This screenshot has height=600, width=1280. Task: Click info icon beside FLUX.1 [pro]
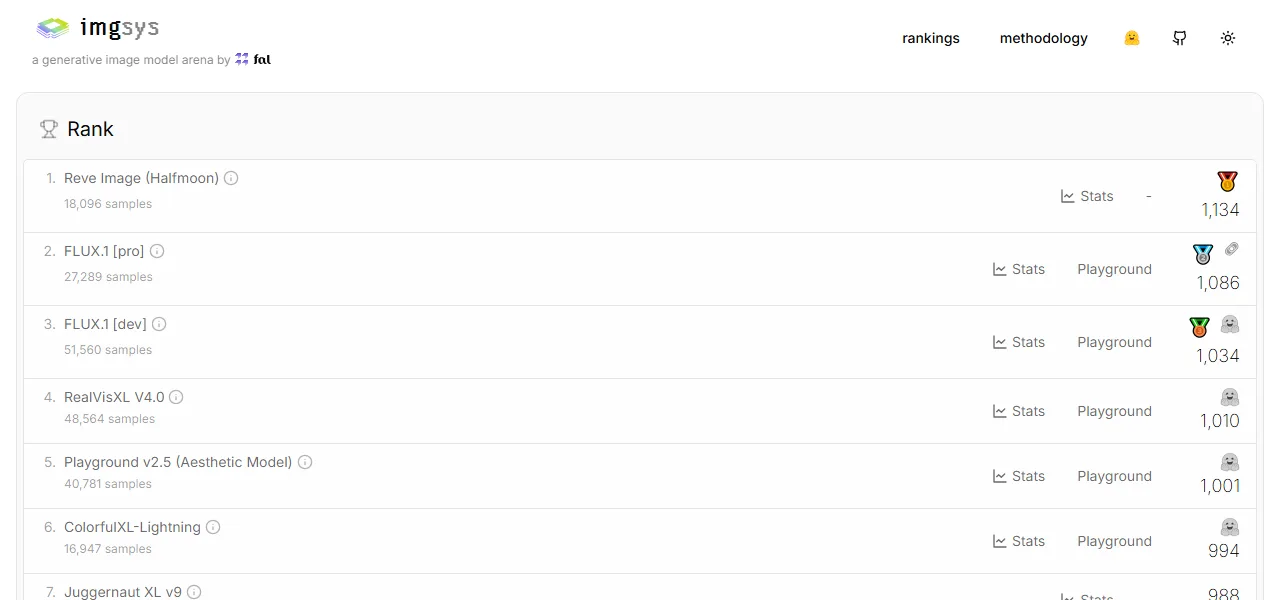coord(157,251)
